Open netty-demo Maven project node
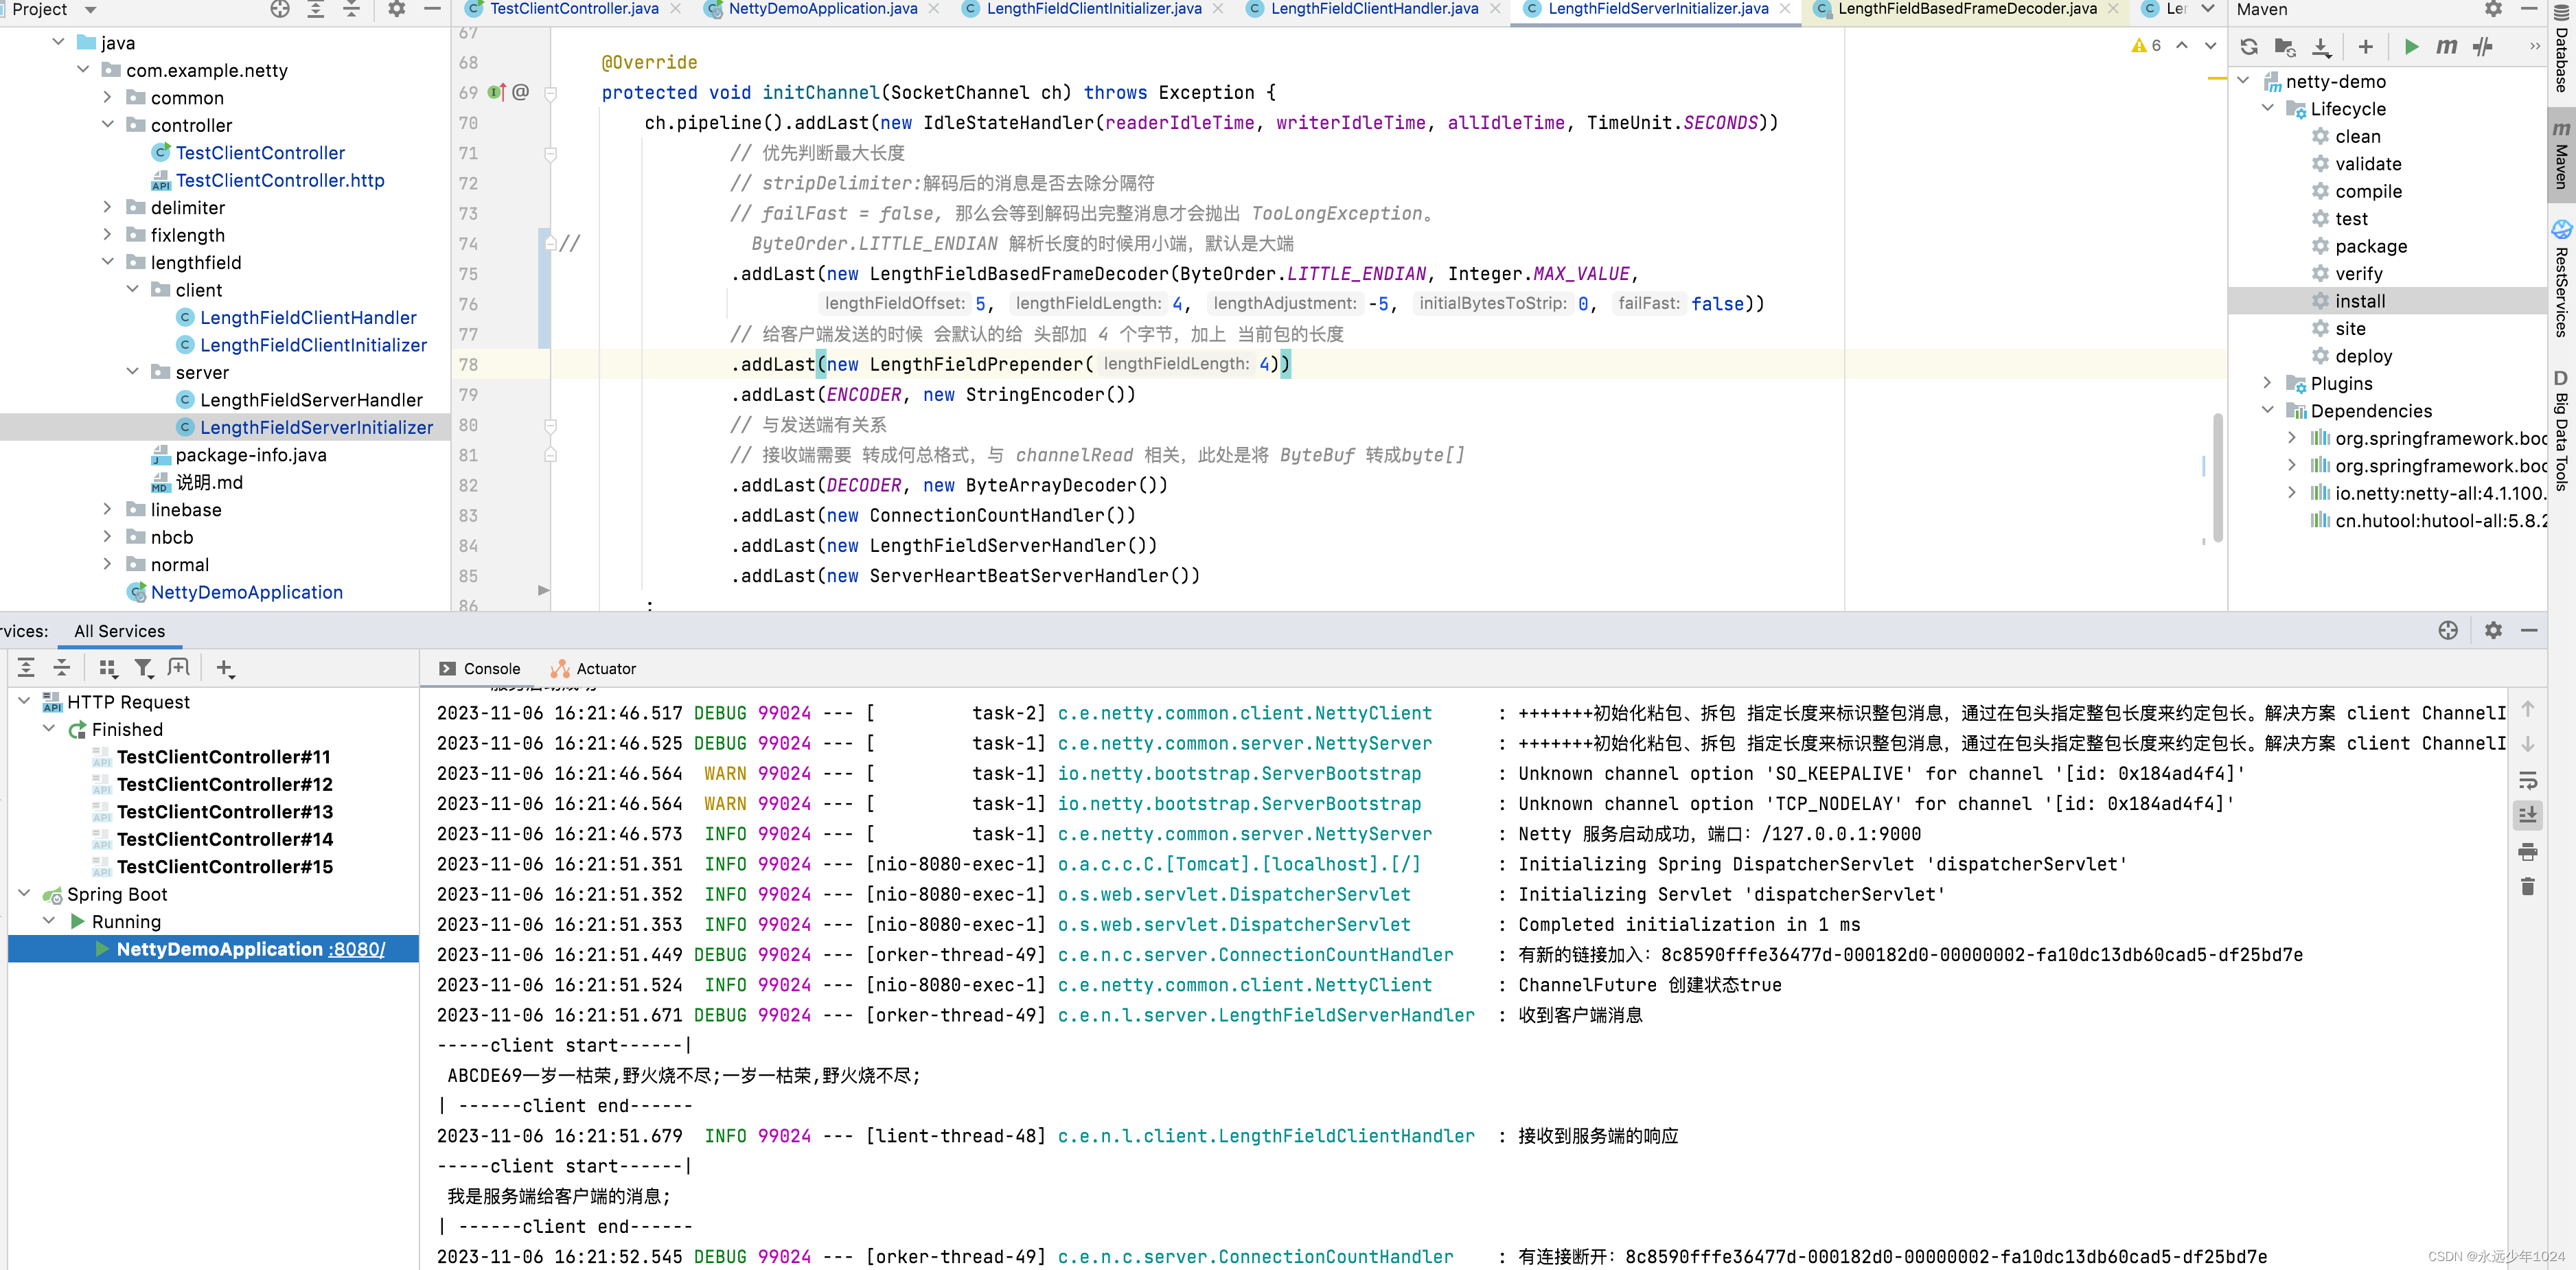Screen dimensions: 2576x1270 coord(2335,81)
